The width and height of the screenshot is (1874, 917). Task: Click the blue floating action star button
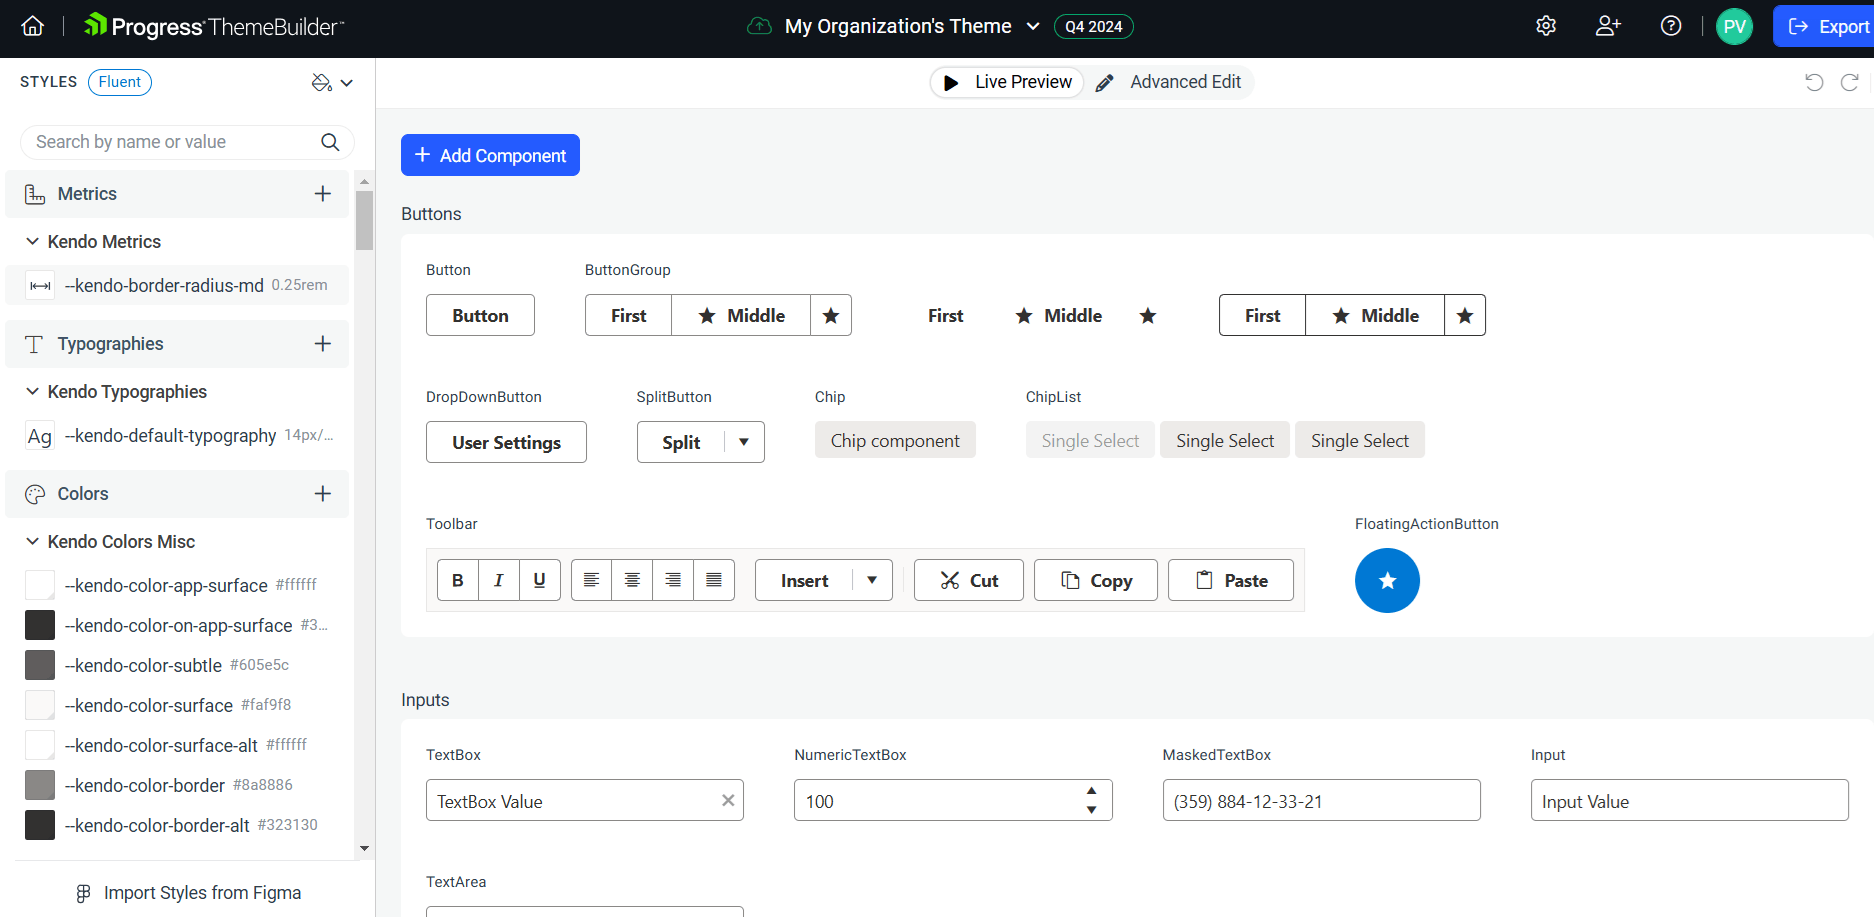tap(1387, 581)
